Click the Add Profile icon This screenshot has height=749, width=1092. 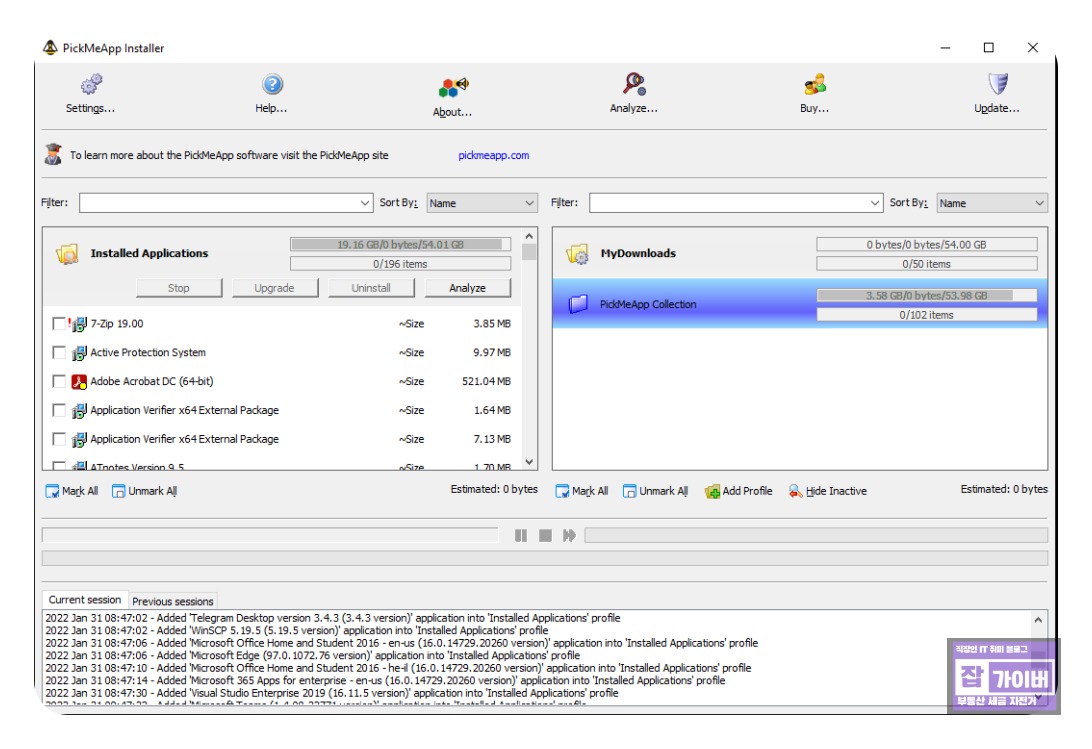[712, 491]
